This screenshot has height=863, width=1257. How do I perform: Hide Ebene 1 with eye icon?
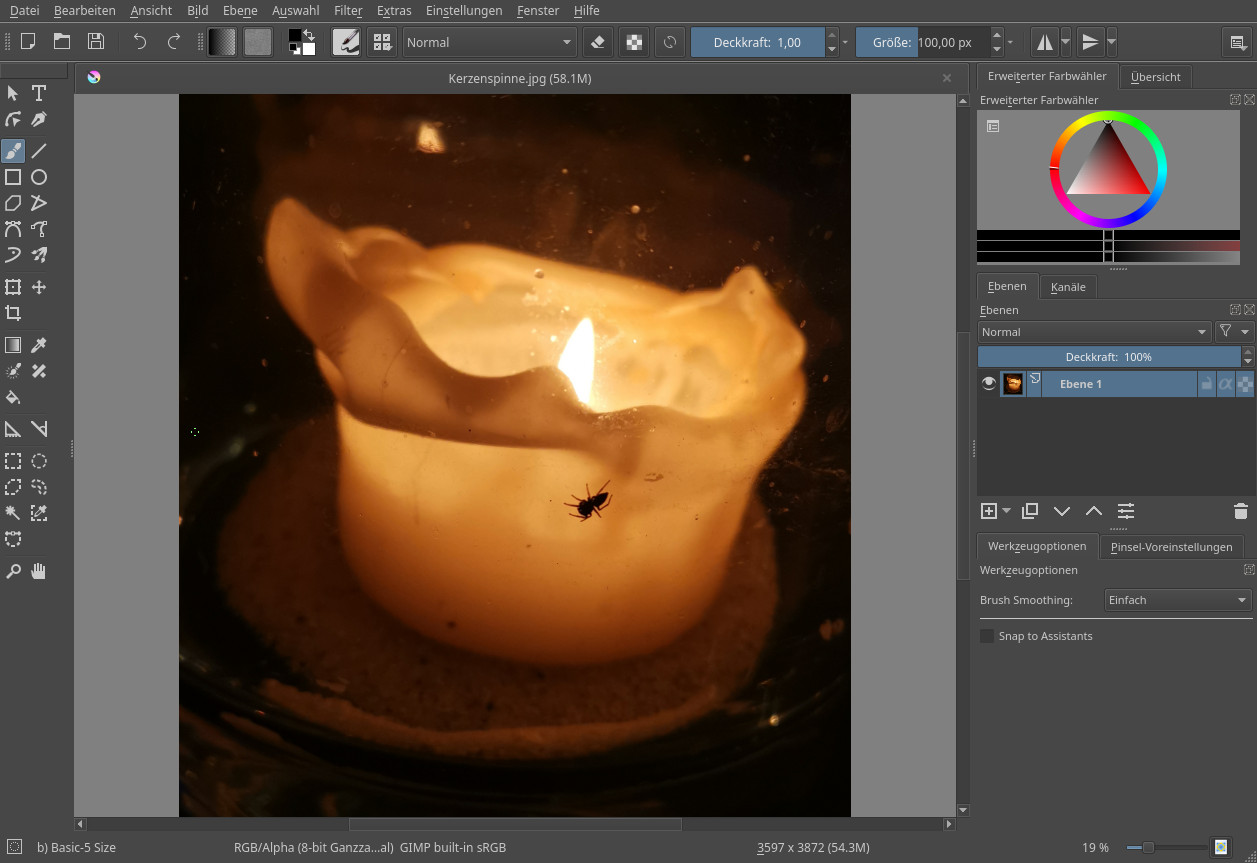coord(989,384)
